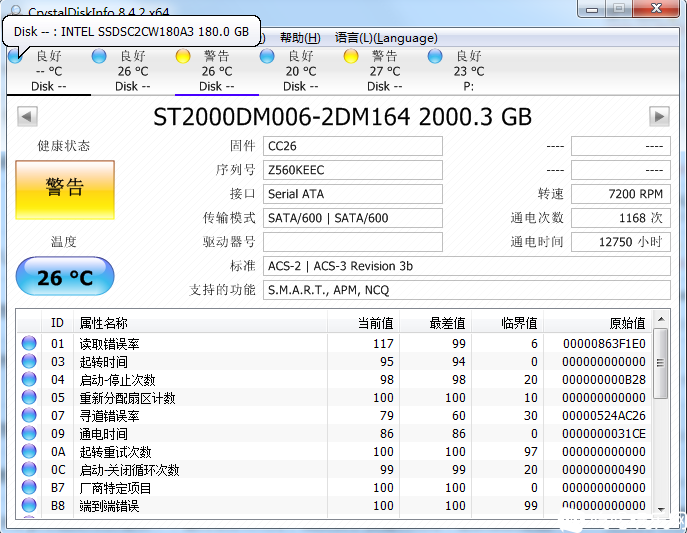Click raw value 00000863F1E0

pyautogui.click(x=604, y=344)
